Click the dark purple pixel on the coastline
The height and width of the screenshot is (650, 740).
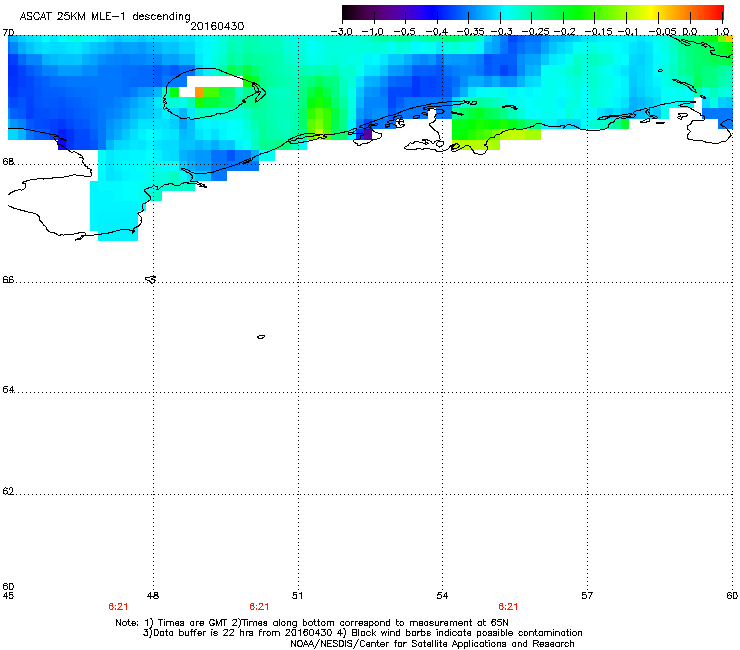click(368, 134)
